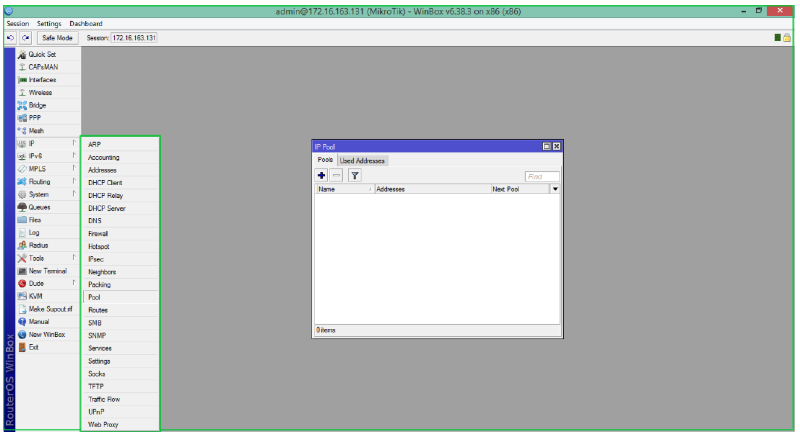Open Hotspot from IP submenu
The image size is (800, 437).
pos(120,246)
